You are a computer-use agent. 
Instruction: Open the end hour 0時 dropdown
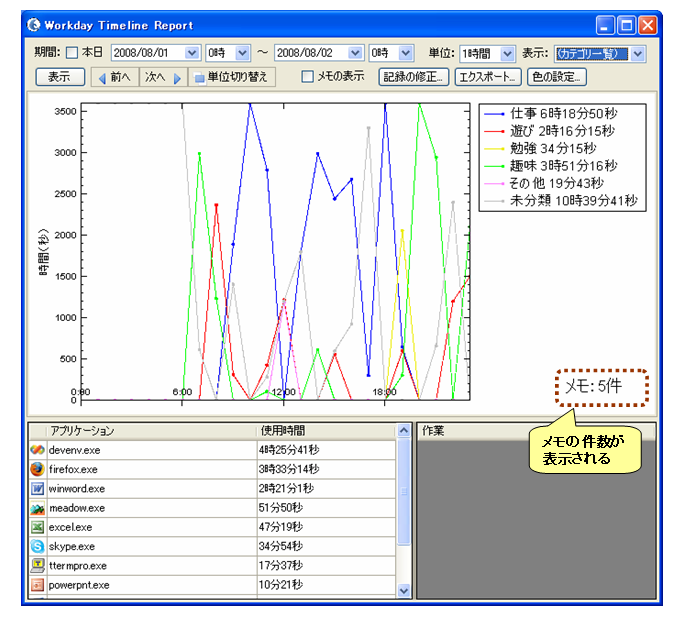point(406,53)
